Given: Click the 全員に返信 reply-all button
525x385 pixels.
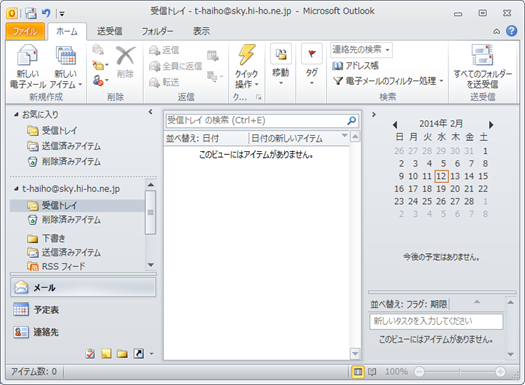Looking at the screenshot, I should point(175,66).
